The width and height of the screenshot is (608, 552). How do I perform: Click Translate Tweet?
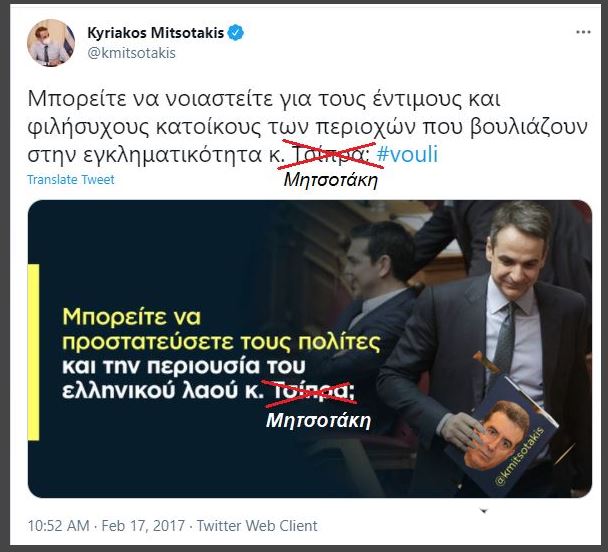point(71,180)
